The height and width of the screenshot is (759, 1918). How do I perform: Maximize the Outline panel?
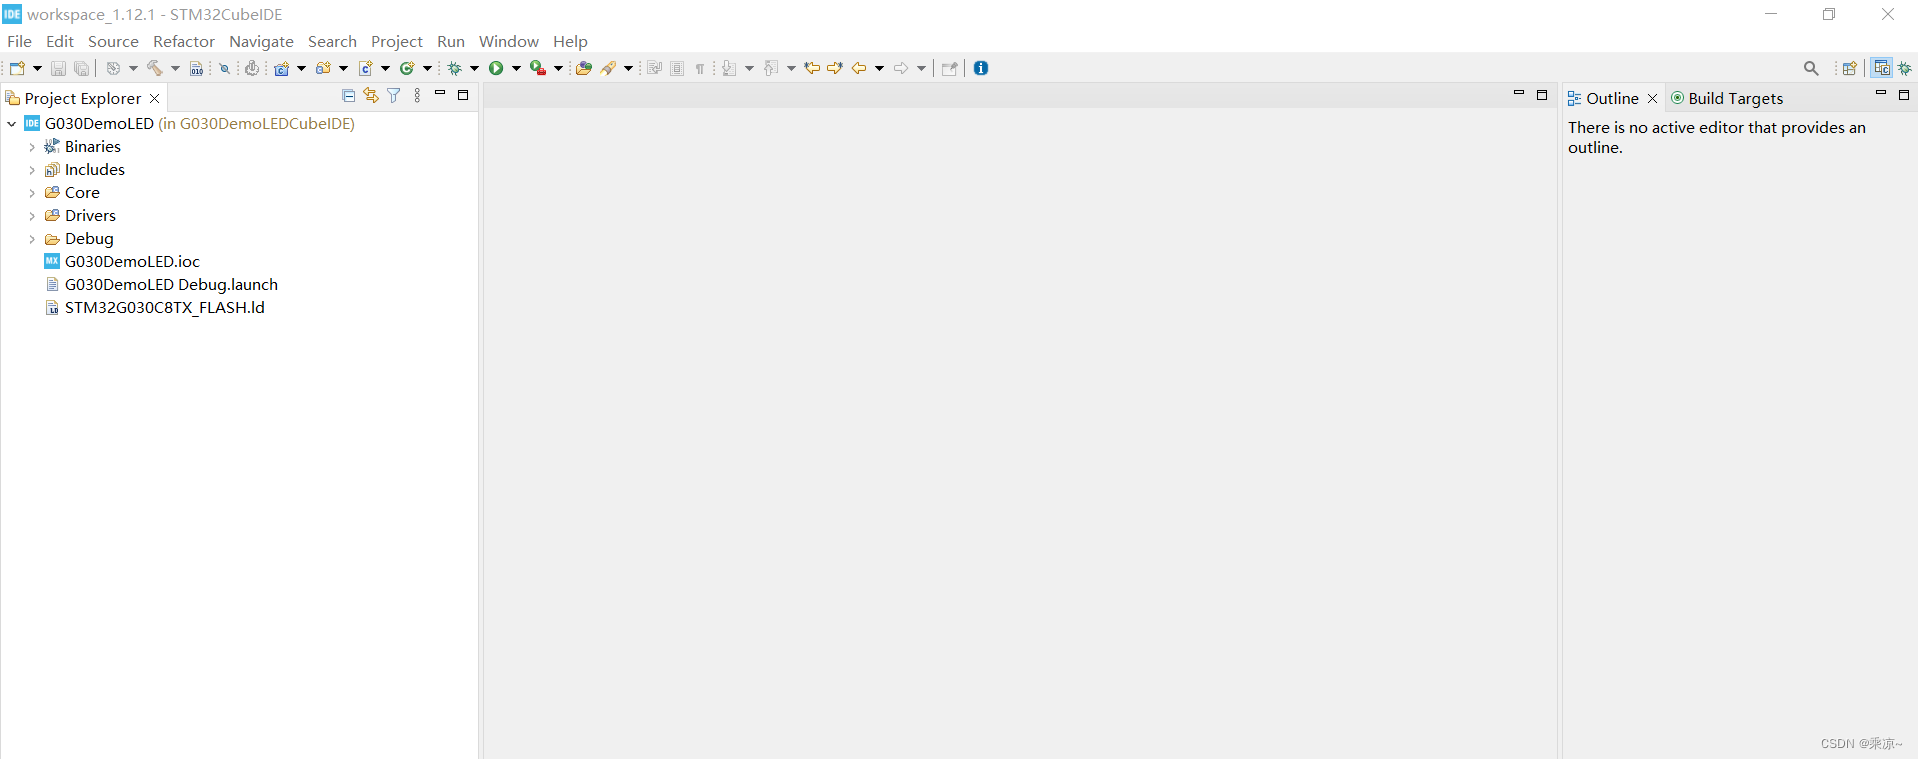coord(1904,95)
